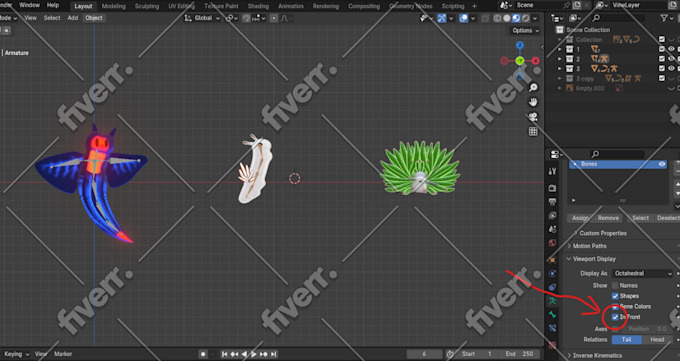This screenshot has width=680, height=361.
Task: Open the Render properties tab icon
Action: (552, 188)
